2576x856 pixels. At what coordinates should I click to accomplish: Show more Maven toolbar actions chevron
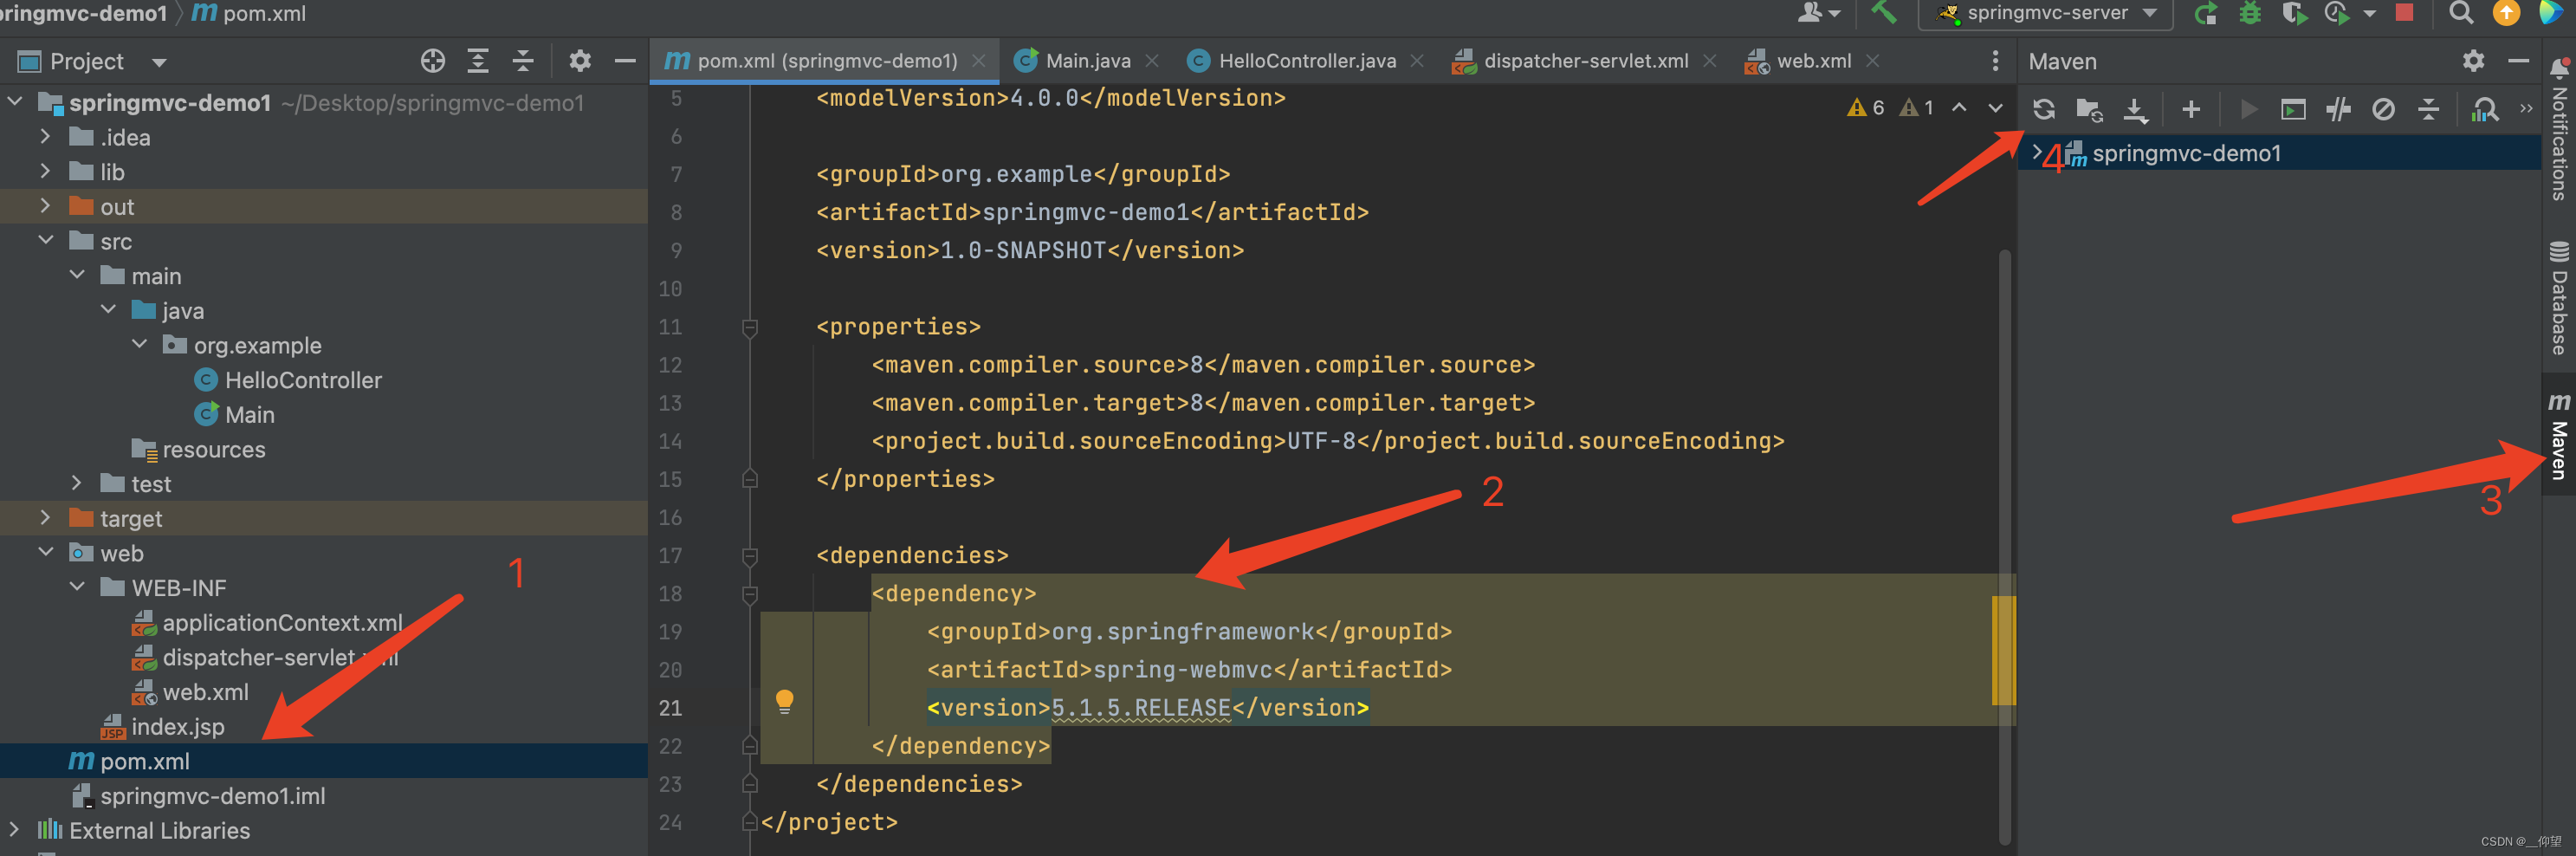point(2526,108)
